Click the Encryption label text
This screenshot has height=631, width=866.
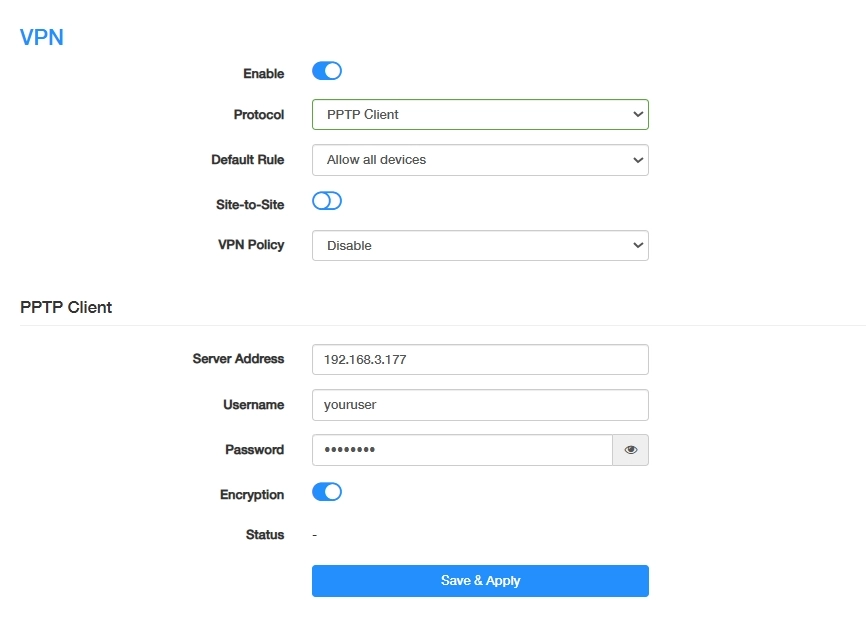pyautogui.click(x=252, y=495)
